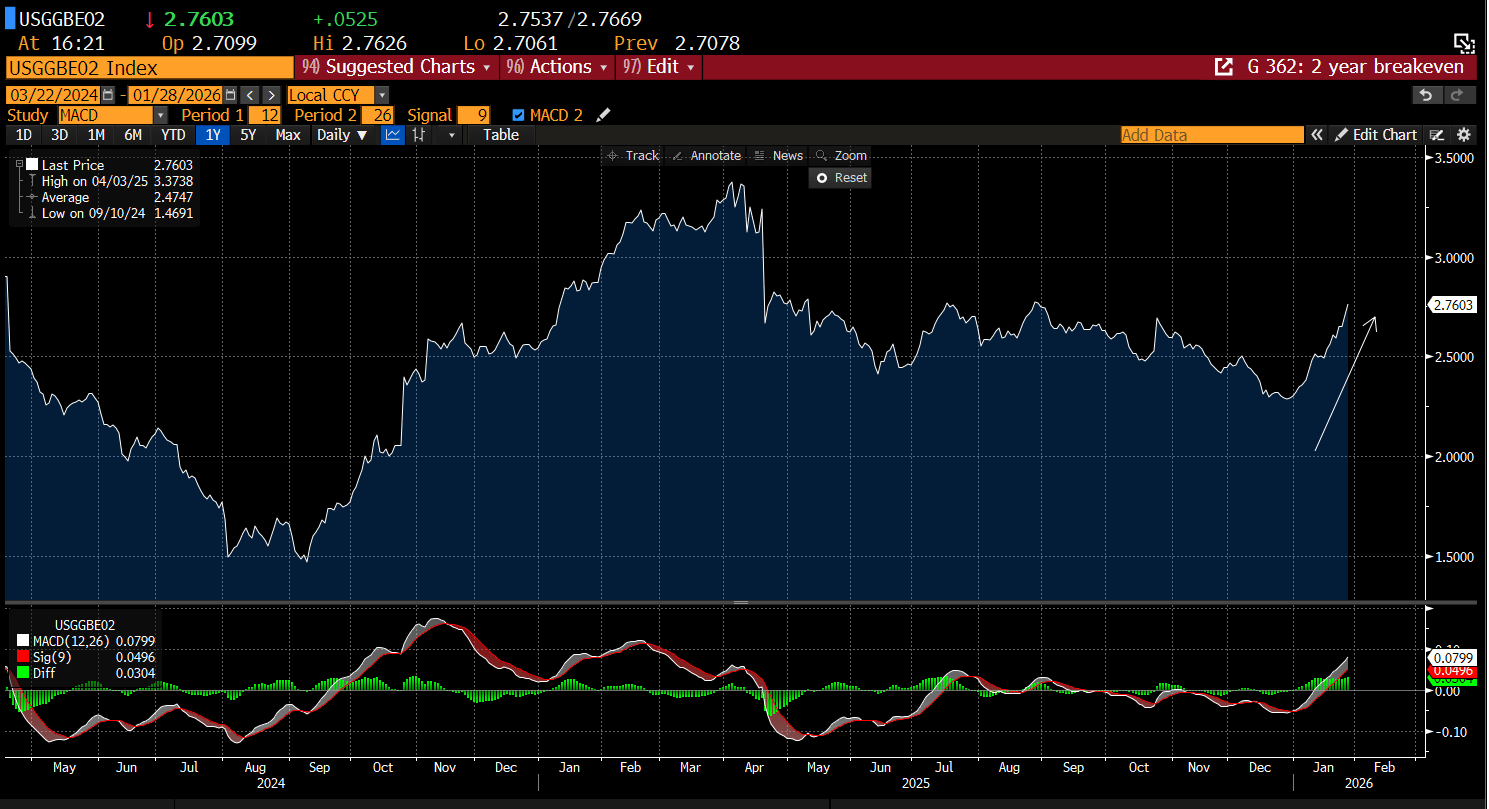Click the 2.7603 last price axis label
Screen dimensions: 1489x809
pos(1453,305)
